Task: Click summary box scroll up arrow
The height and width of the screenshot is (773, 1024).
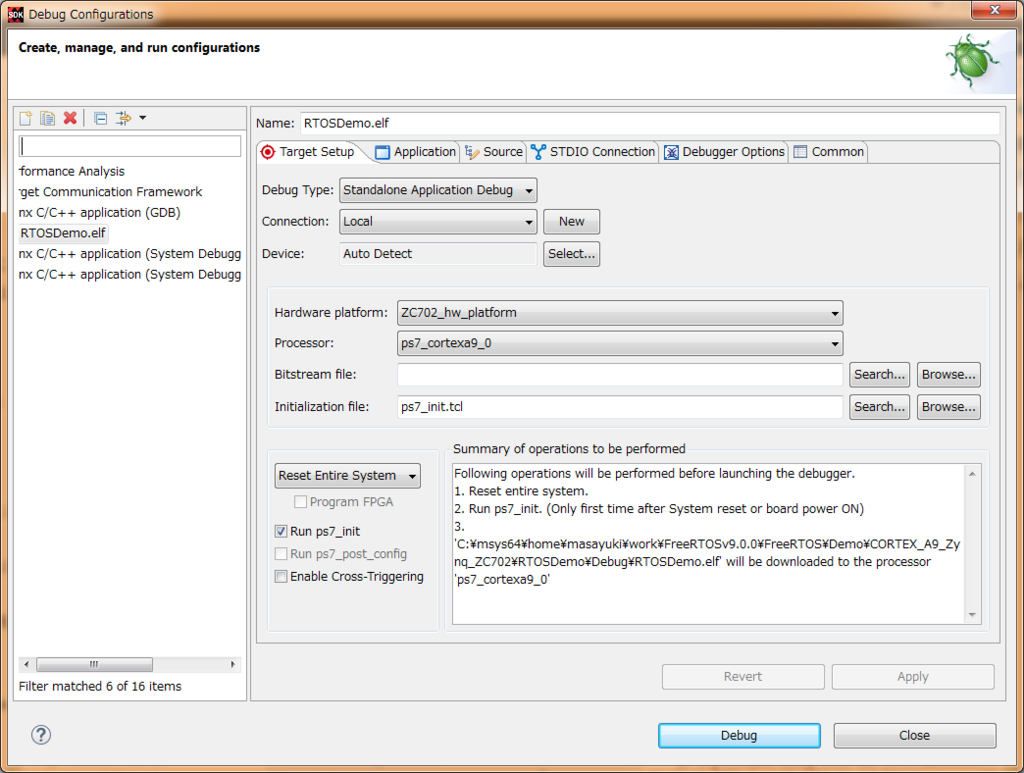Action: coord(972,474)
